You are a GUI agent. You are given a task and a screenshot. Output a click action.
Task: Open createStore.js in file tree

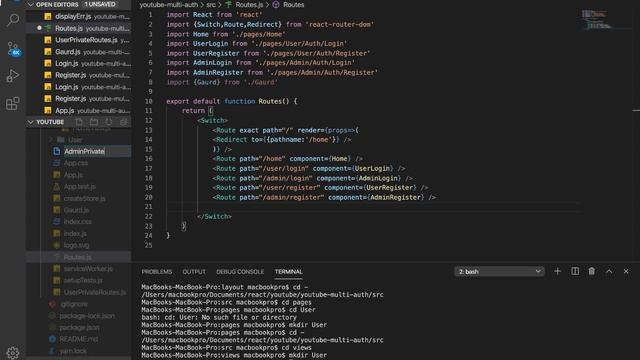click(x=84, y=198)
